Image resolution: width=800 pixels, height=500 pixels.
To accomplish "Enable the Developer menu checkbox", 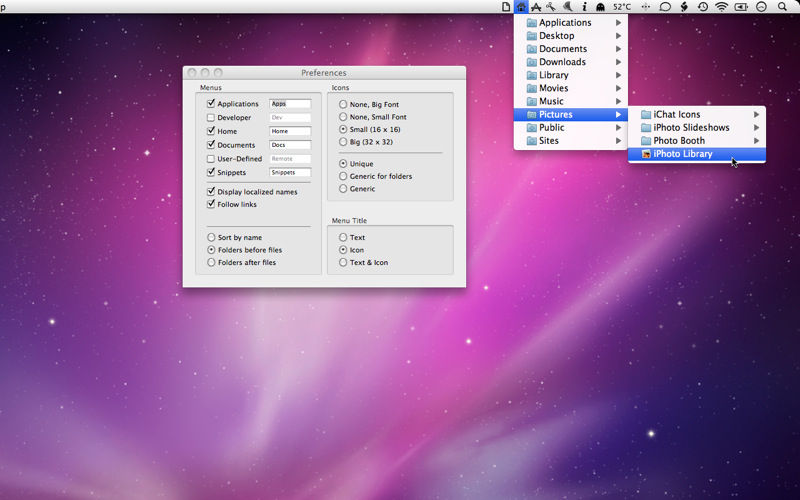I will (x=211, y=117).
